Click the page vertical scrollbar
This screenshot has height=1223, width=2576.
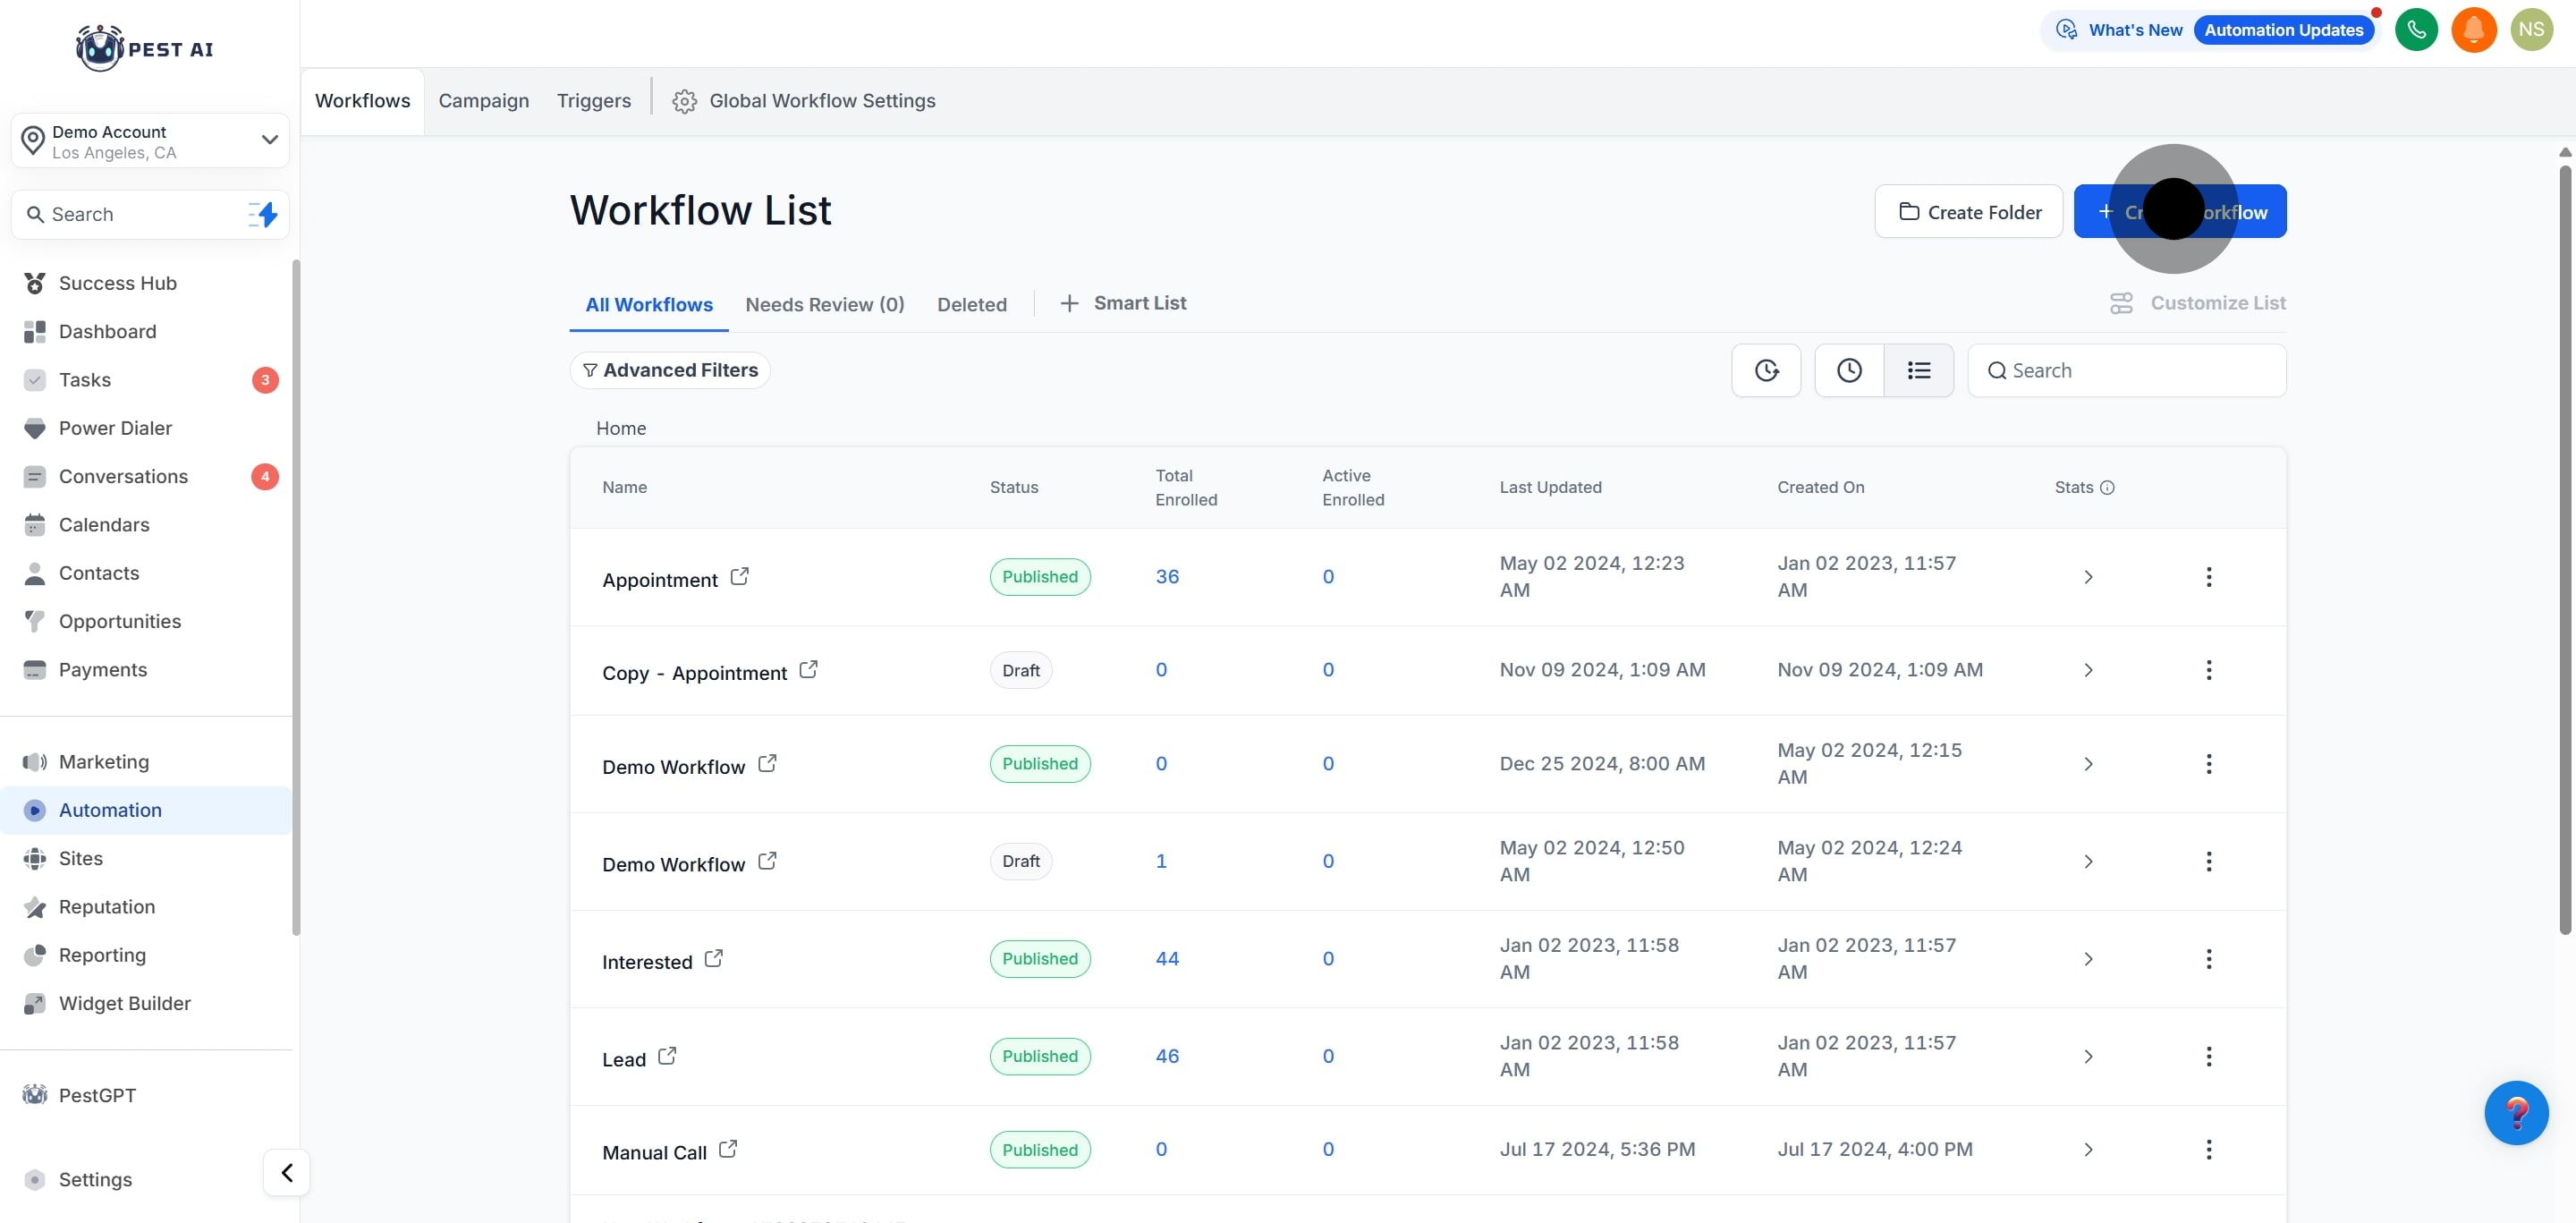(2564, 550)
